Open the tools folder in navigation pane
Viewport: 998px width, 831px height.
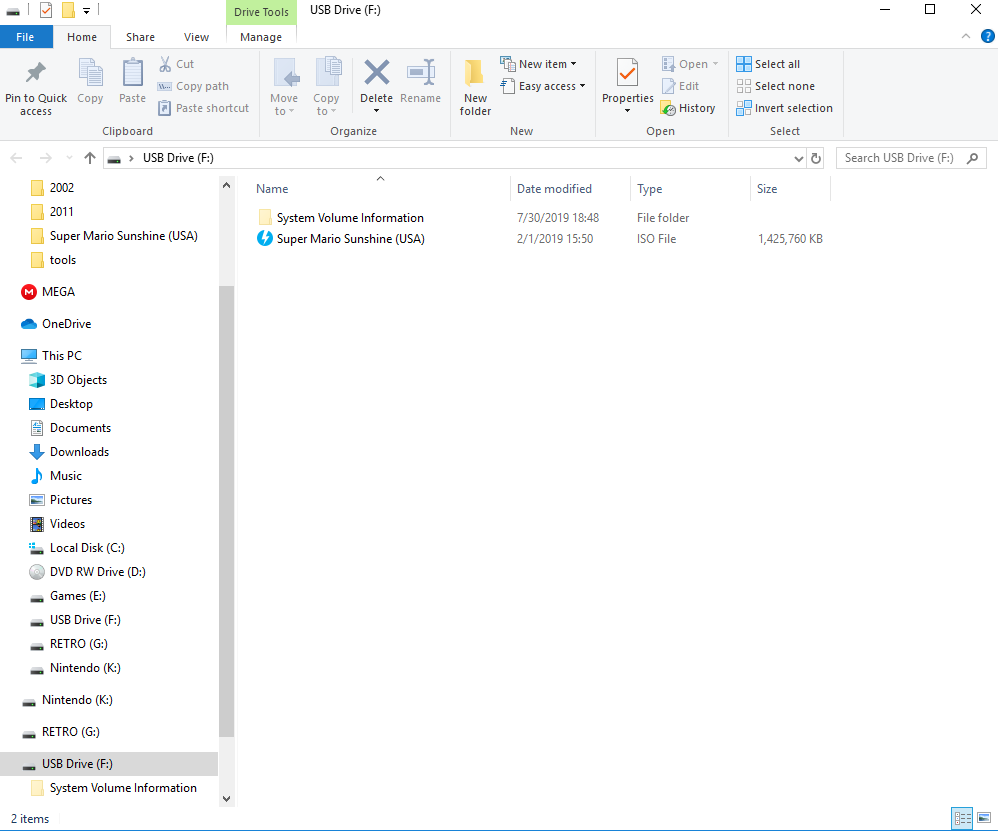point(53,260)
